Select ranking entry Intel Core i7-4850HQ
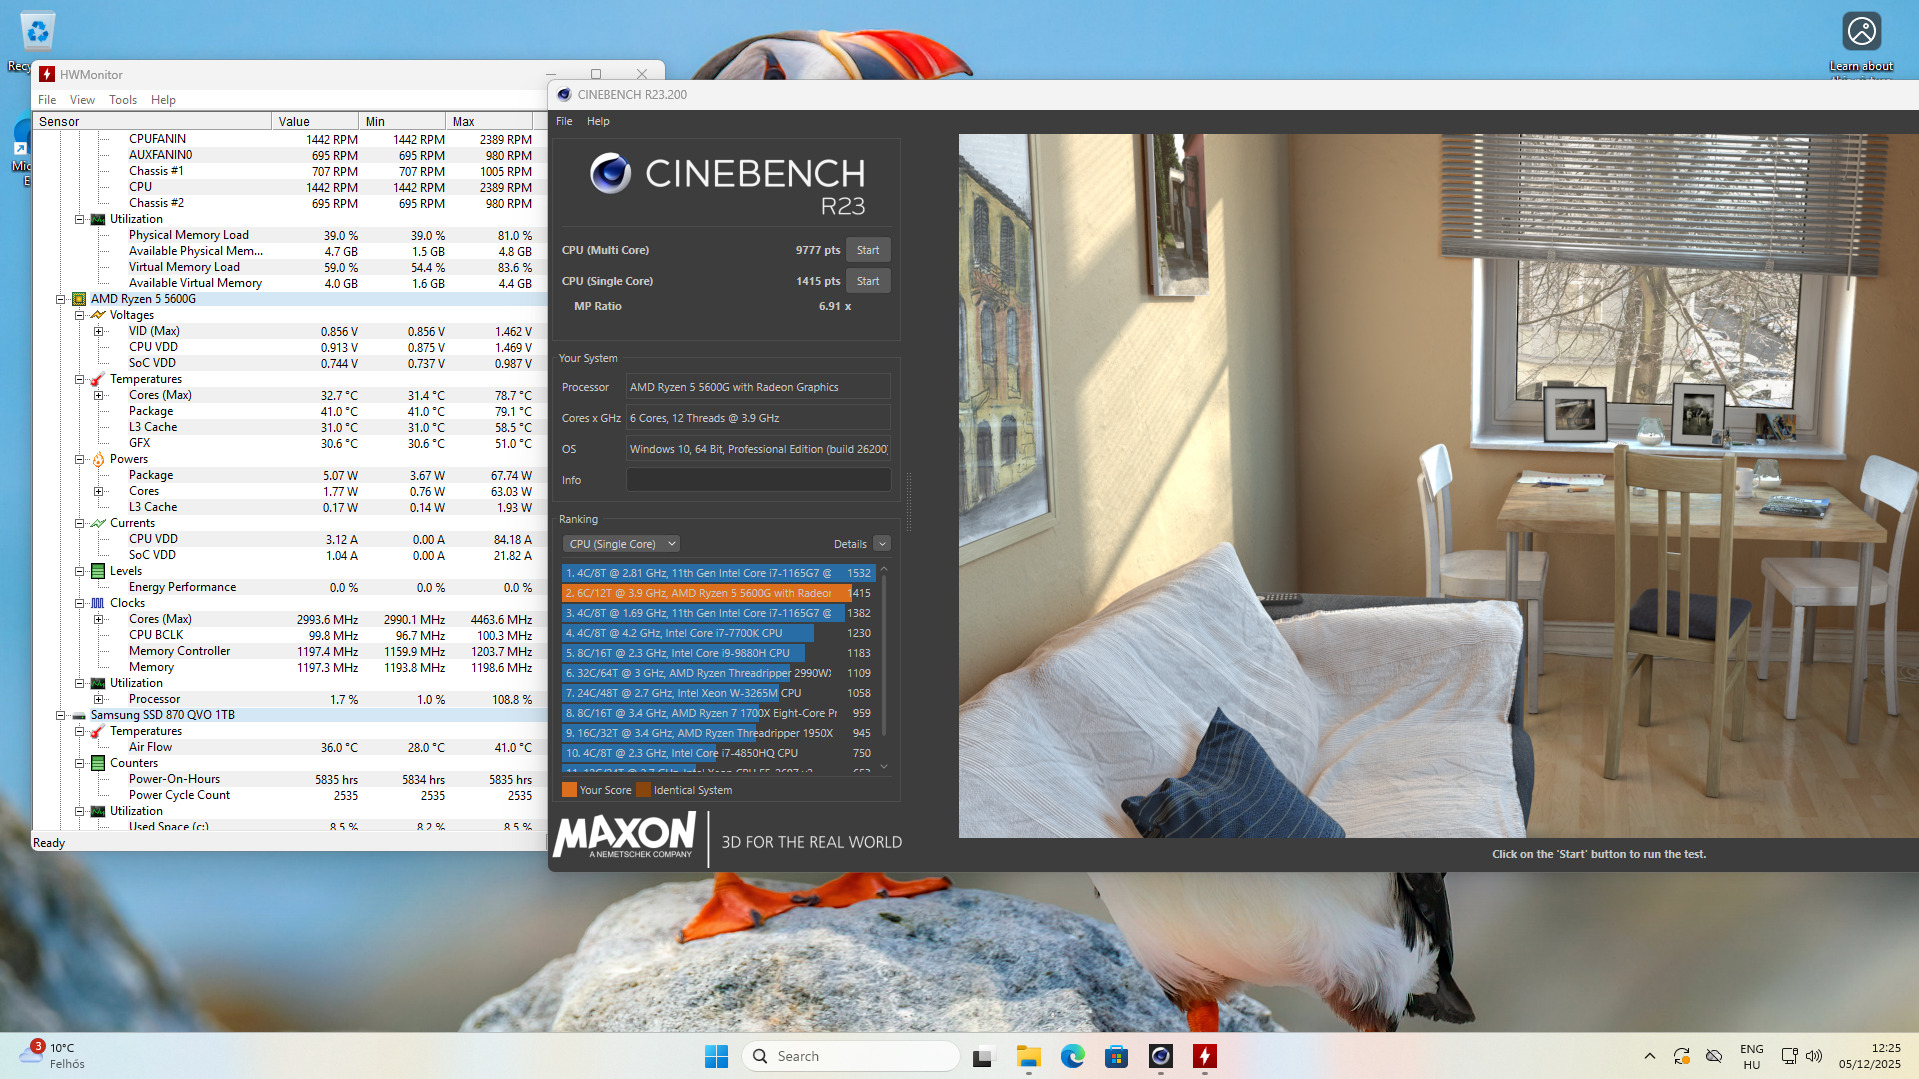 718,753
